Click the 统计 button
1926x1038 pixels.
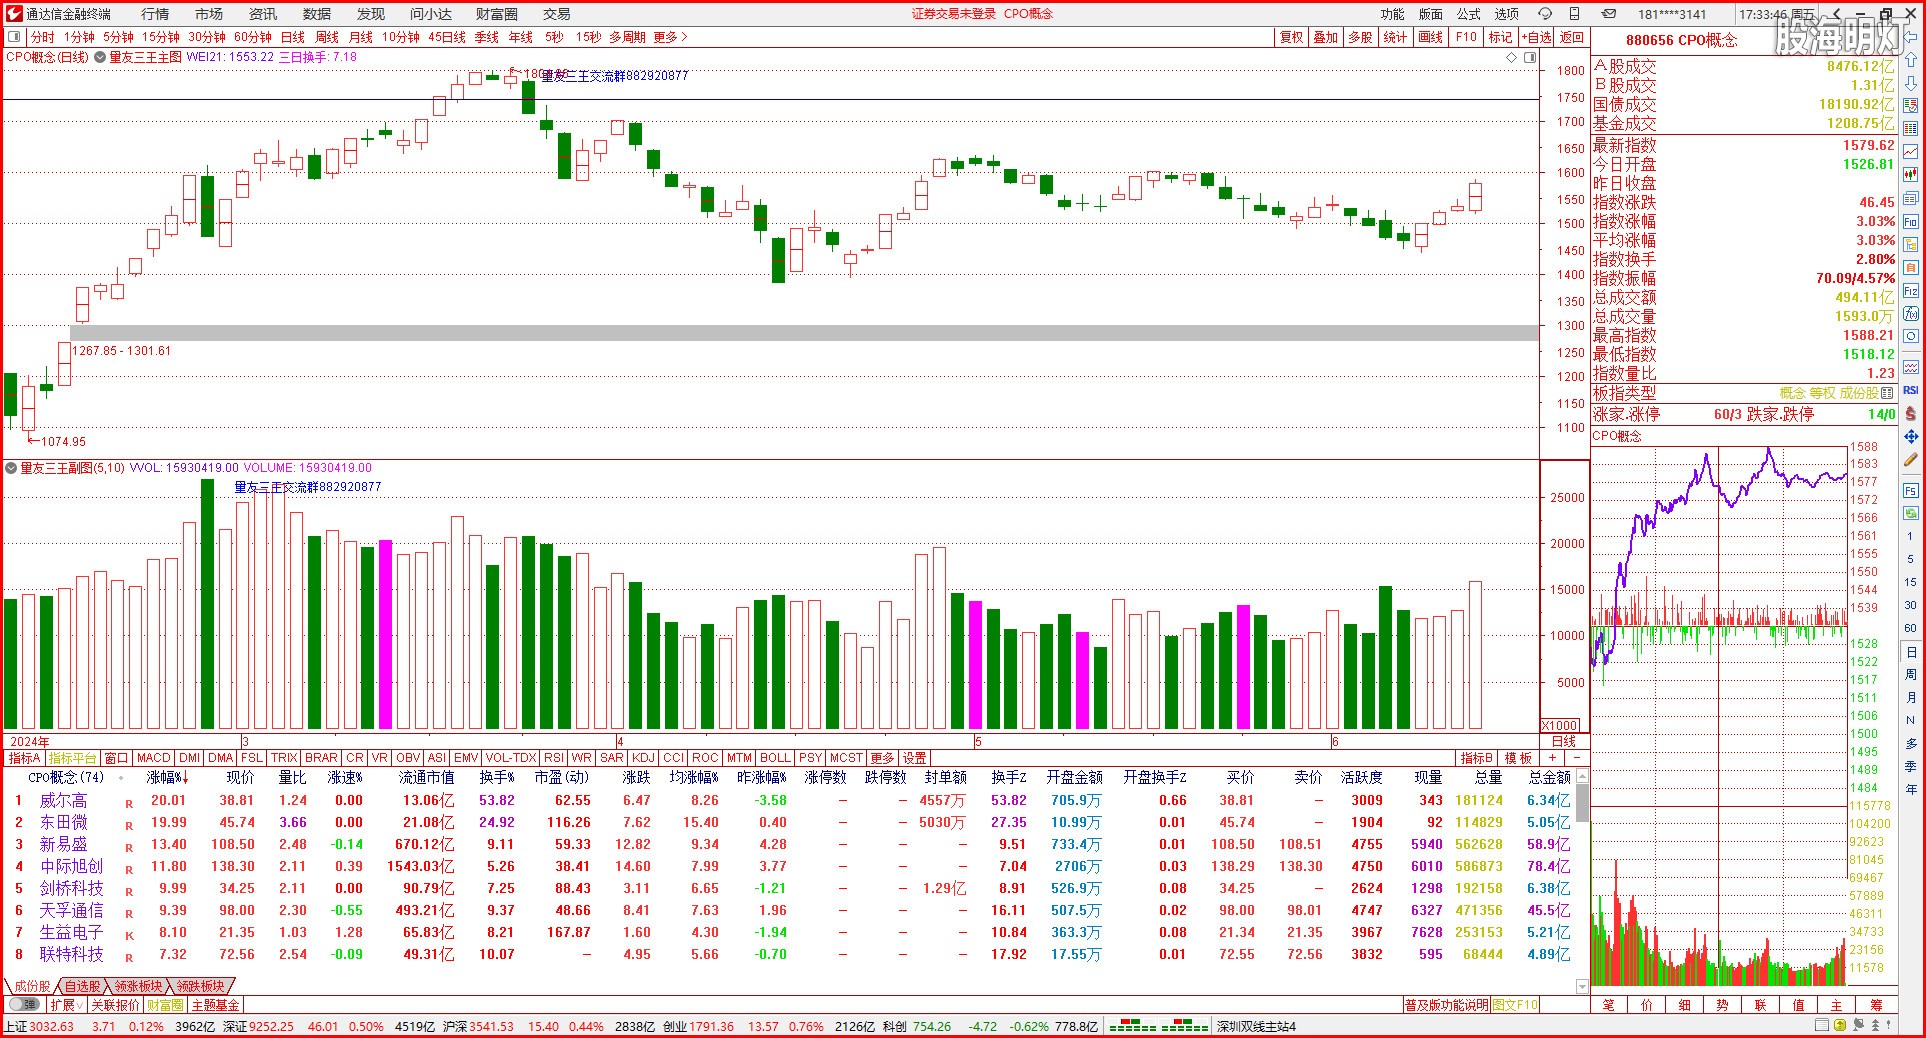point(1395,37)
